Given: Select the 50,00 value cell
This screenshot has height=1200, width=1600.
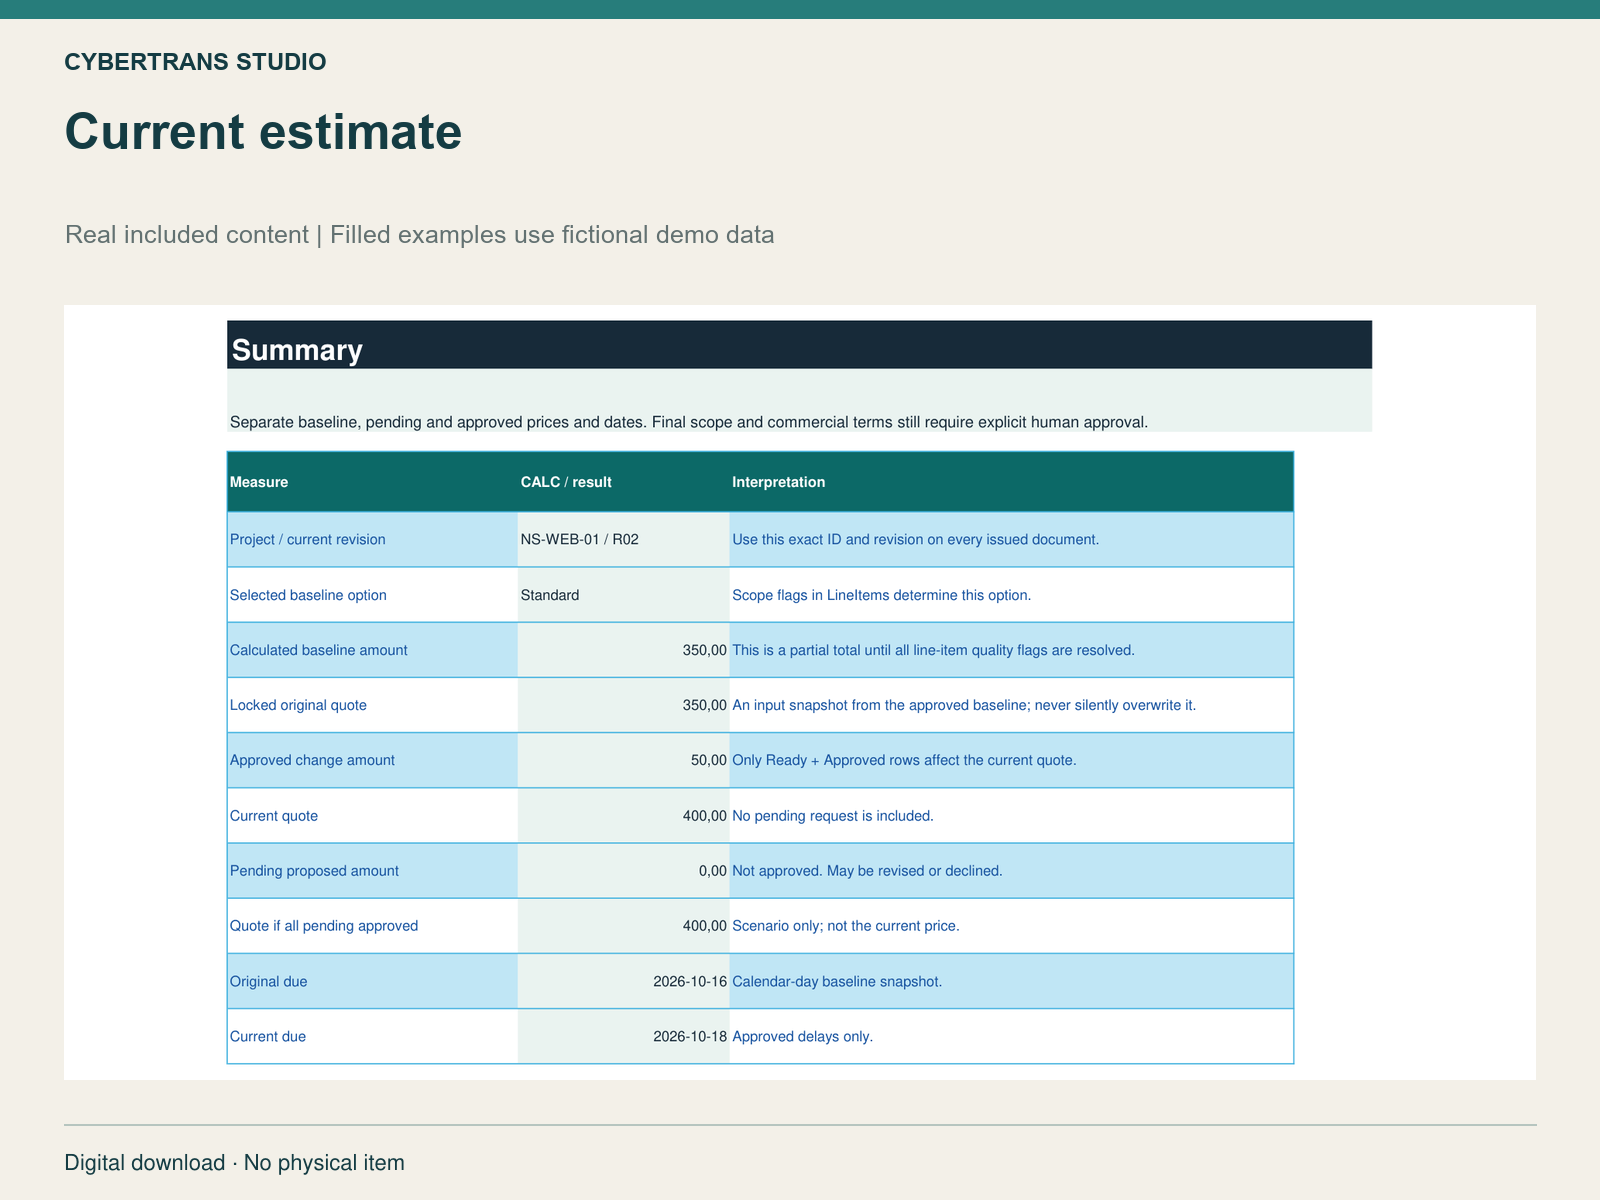Looking at the screenshot, I should click(623, 760).
